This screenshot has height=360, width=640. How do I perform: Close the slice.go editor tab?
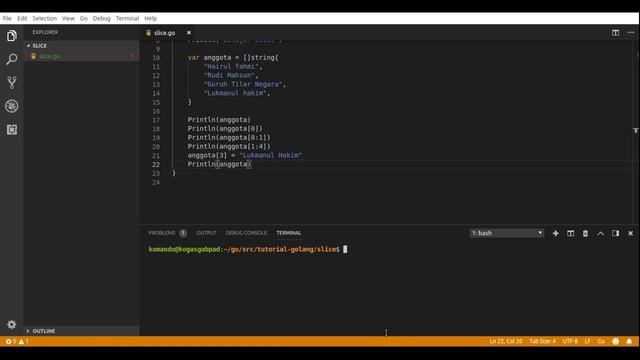coord(189,33)
